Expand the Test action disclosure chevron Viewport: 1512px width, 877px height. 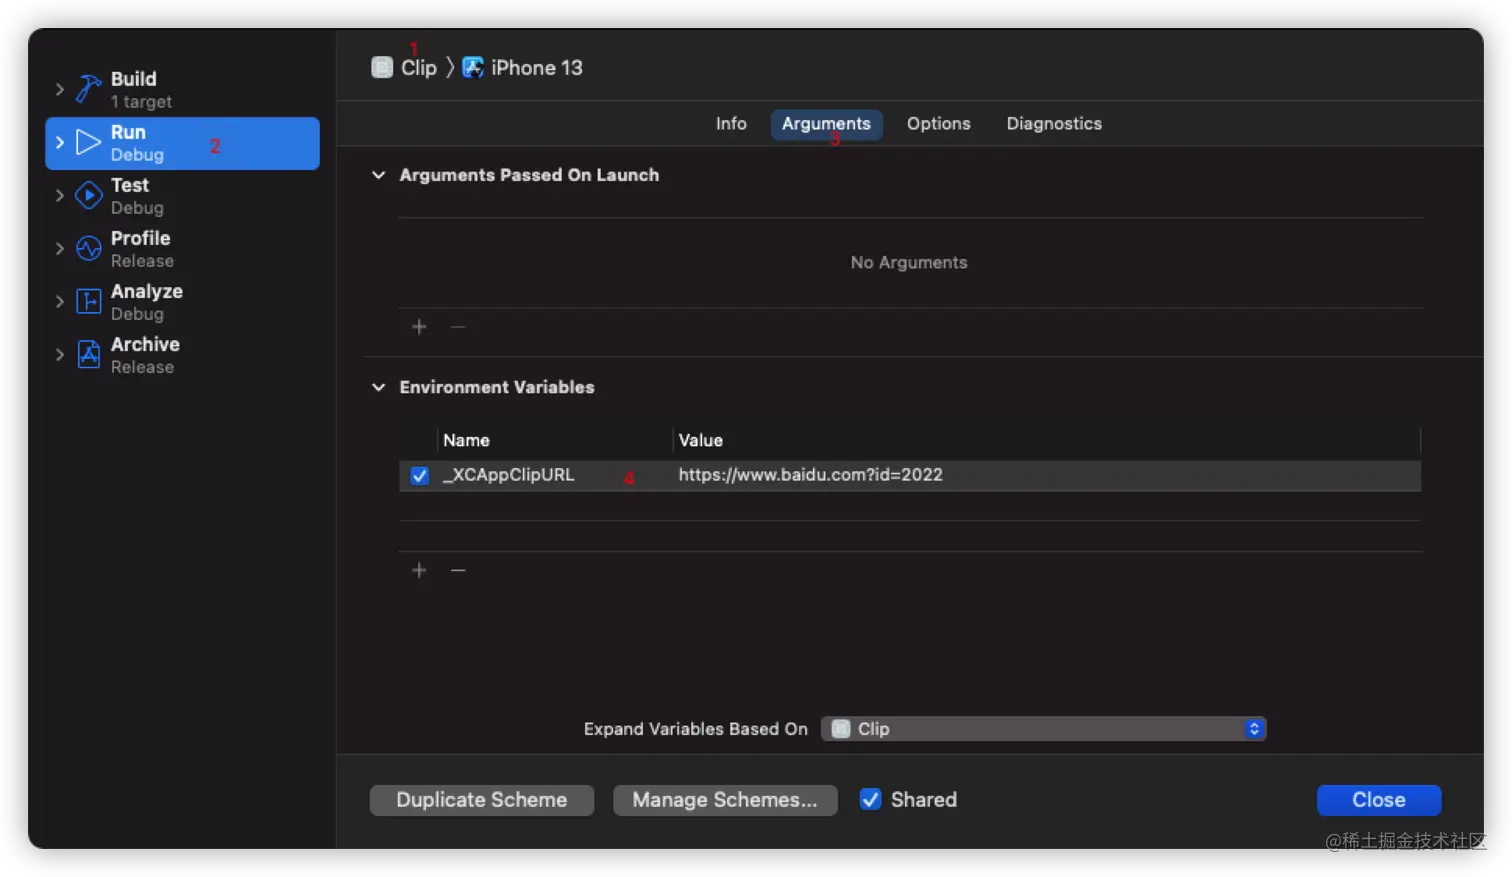[60, 195]
